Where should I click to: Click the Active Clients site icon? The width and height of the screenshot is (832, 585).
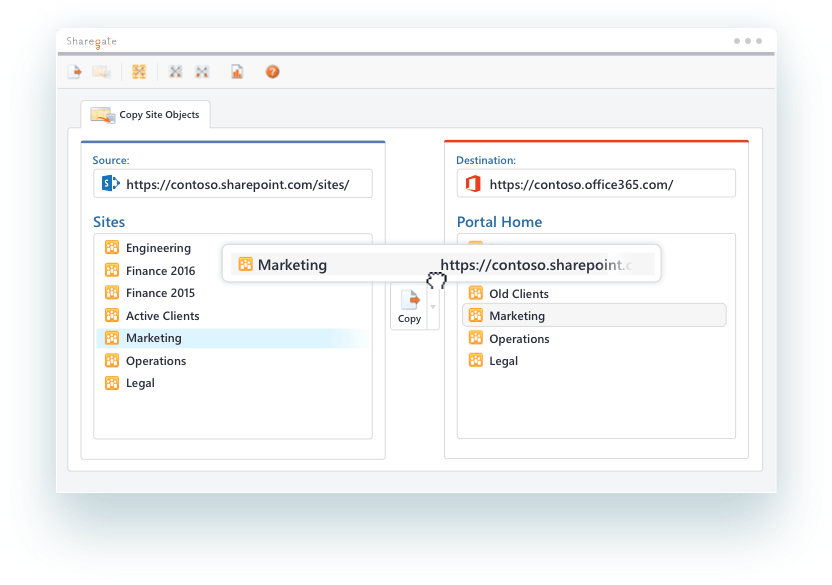click(x=112, y=315)
